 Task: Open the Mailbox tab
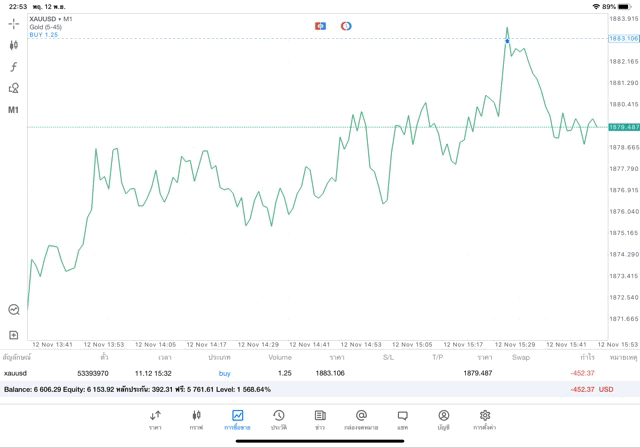361,419
